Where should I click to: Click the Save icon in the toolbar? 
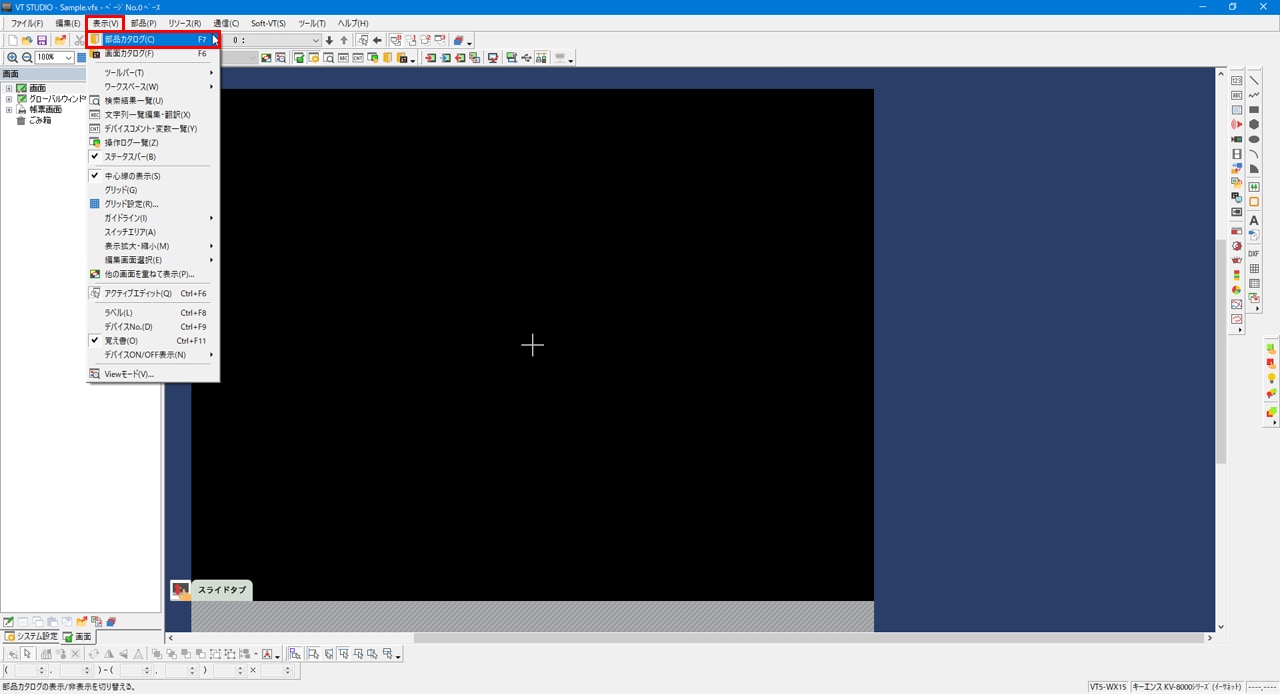[x=42, y=40]
